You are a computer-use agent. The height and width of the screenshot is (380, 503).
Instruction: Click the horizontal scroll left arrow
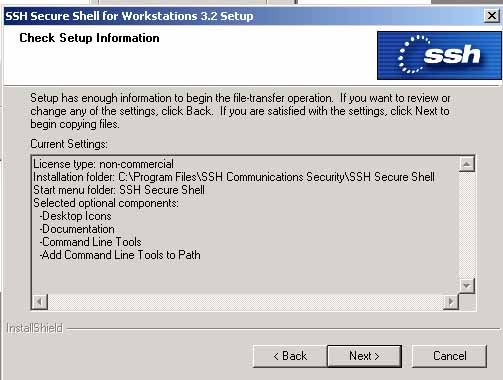pos(40,302)
